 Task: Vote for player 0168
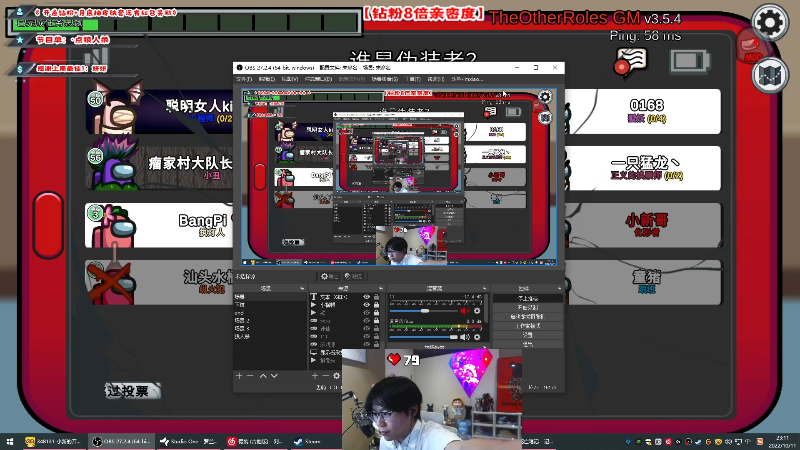(x=643, y=111)
